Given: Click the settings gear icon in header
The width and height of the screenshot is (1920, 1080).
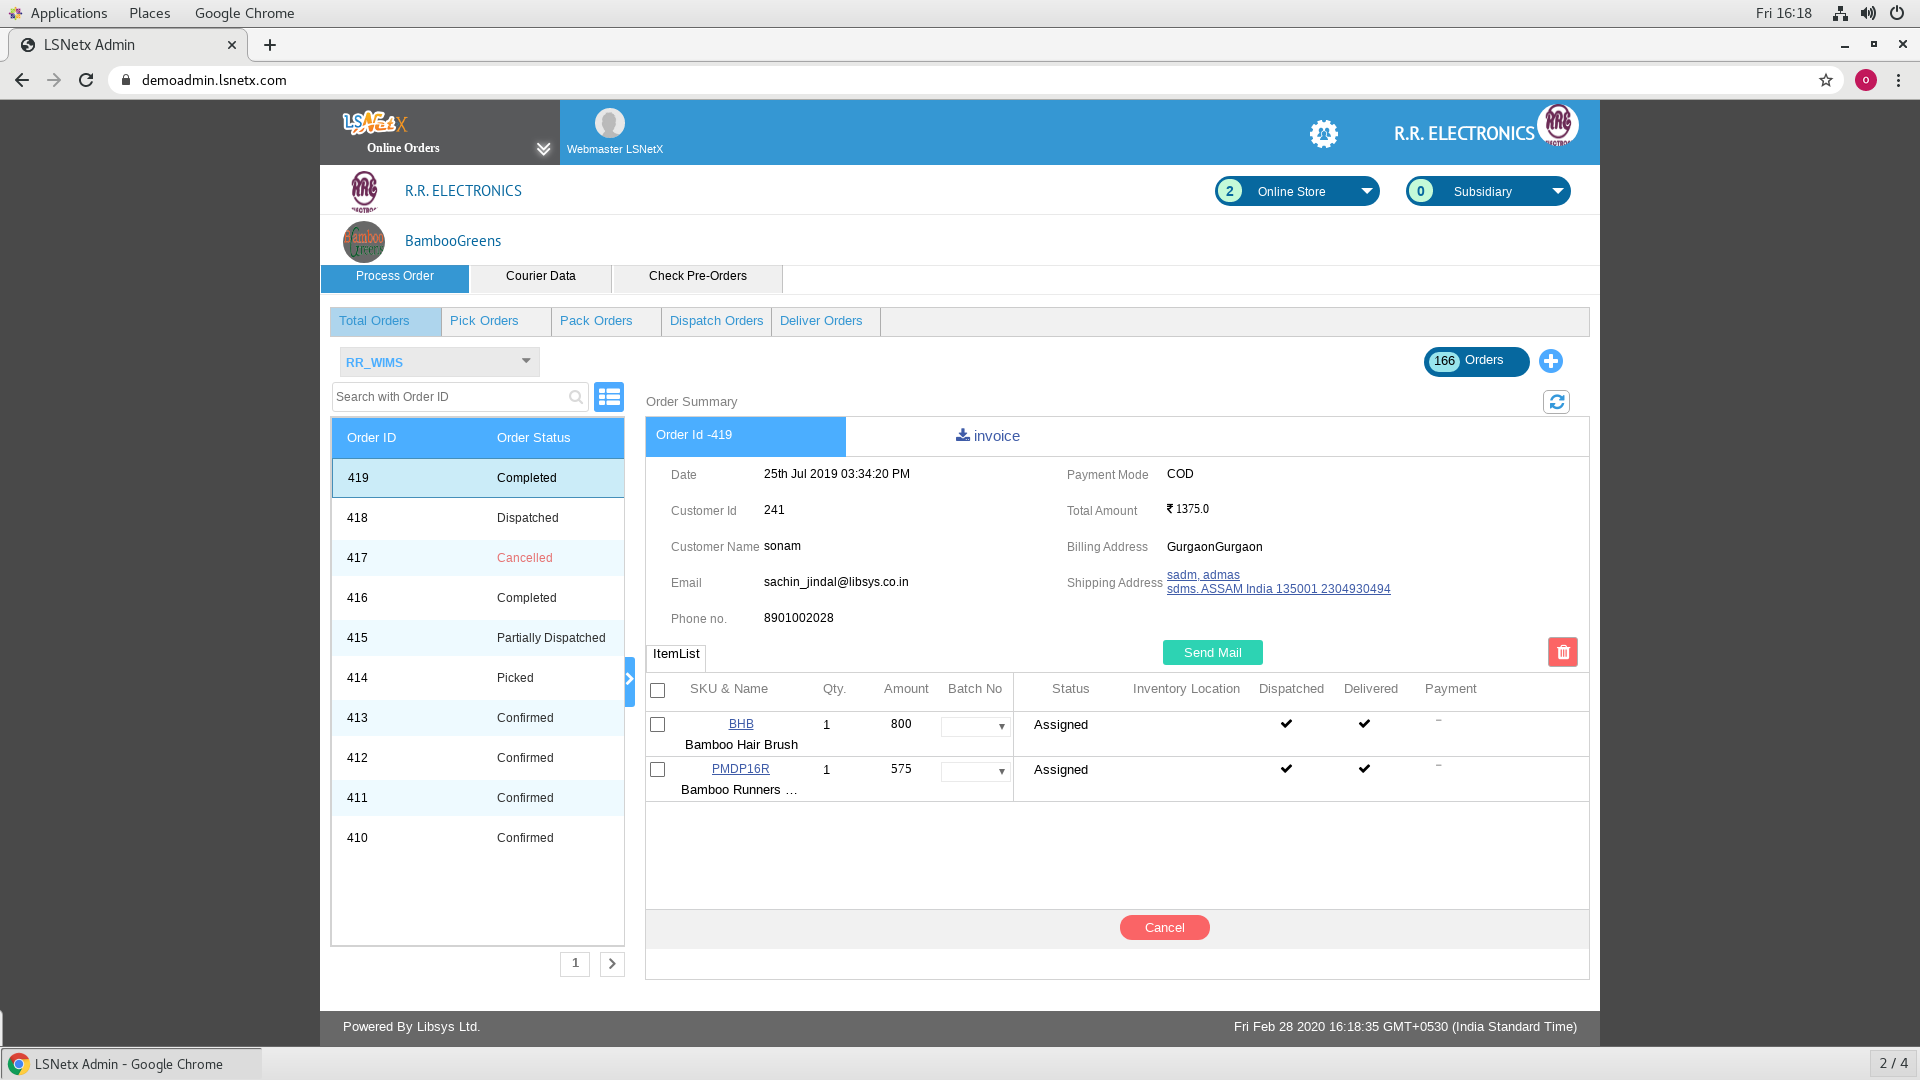Looking at the screenshot, I should 1324,133.
